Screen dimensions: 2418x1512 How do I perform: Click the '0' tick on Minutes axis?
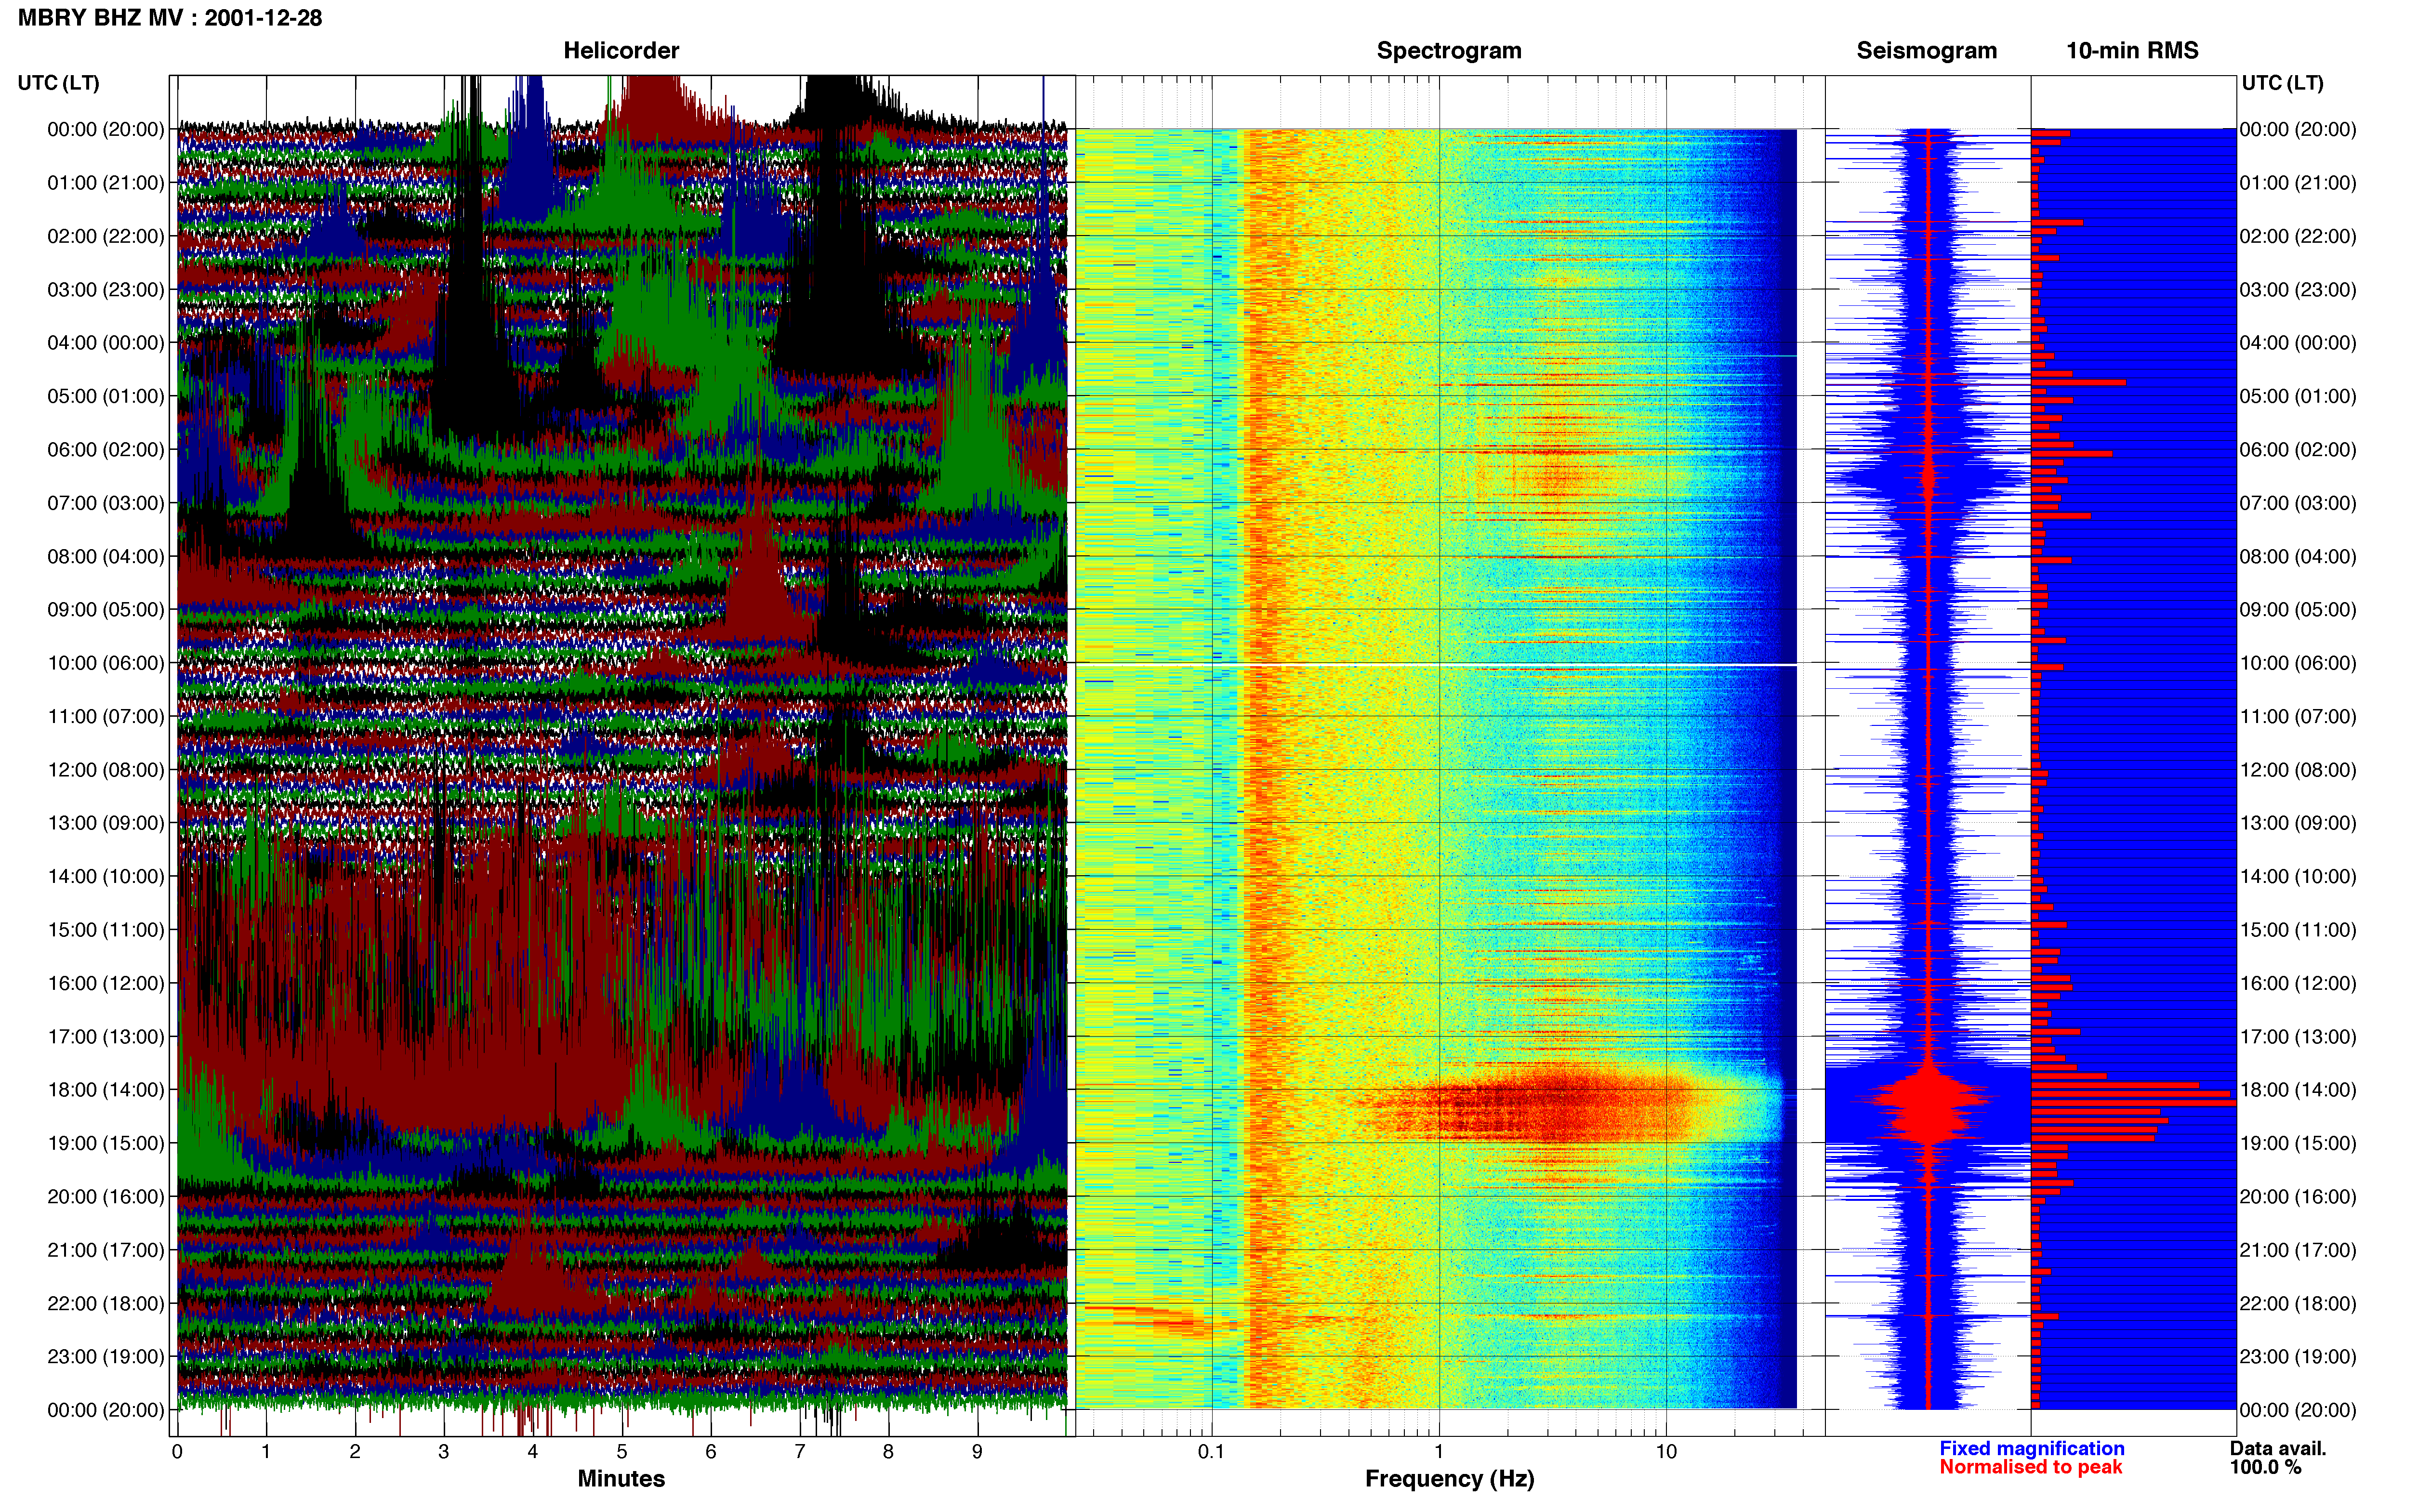pos(177,1452)
